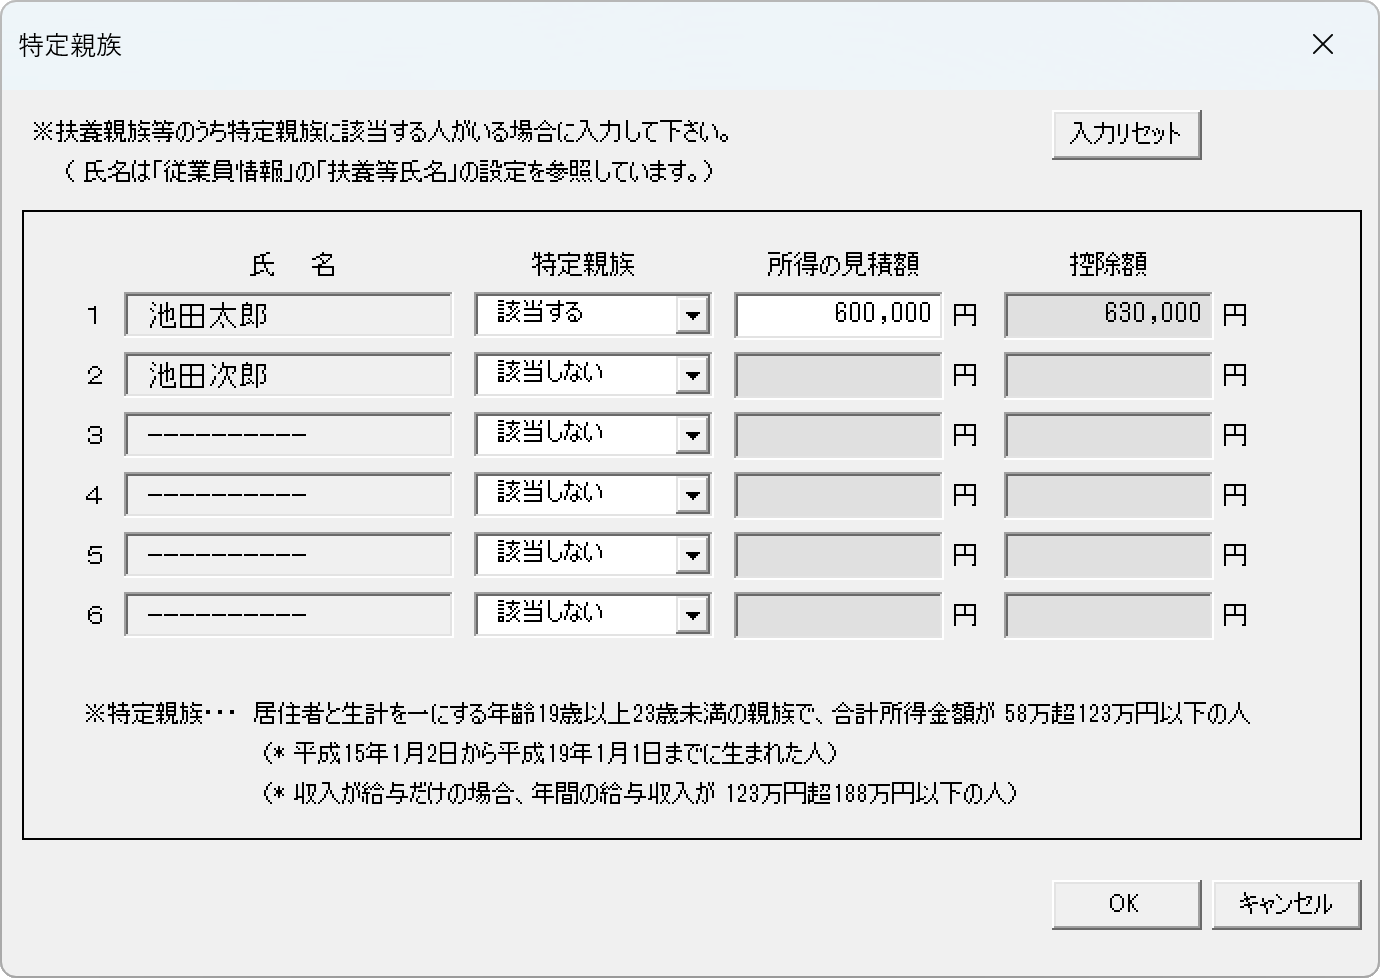Click the row 6 控除額 field
Viewport: 1380px width, 978px height.
tap(1108, 615)
